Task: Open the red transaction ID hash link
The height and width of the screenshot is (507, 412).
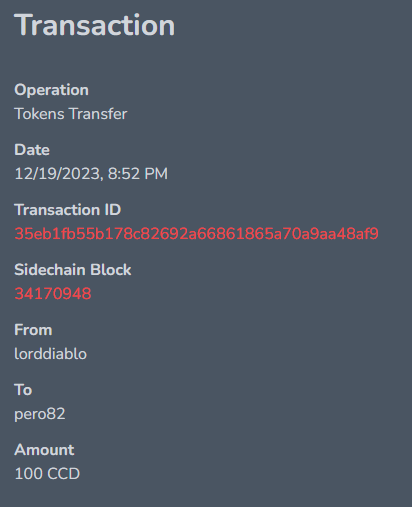Action: [196, 234]
